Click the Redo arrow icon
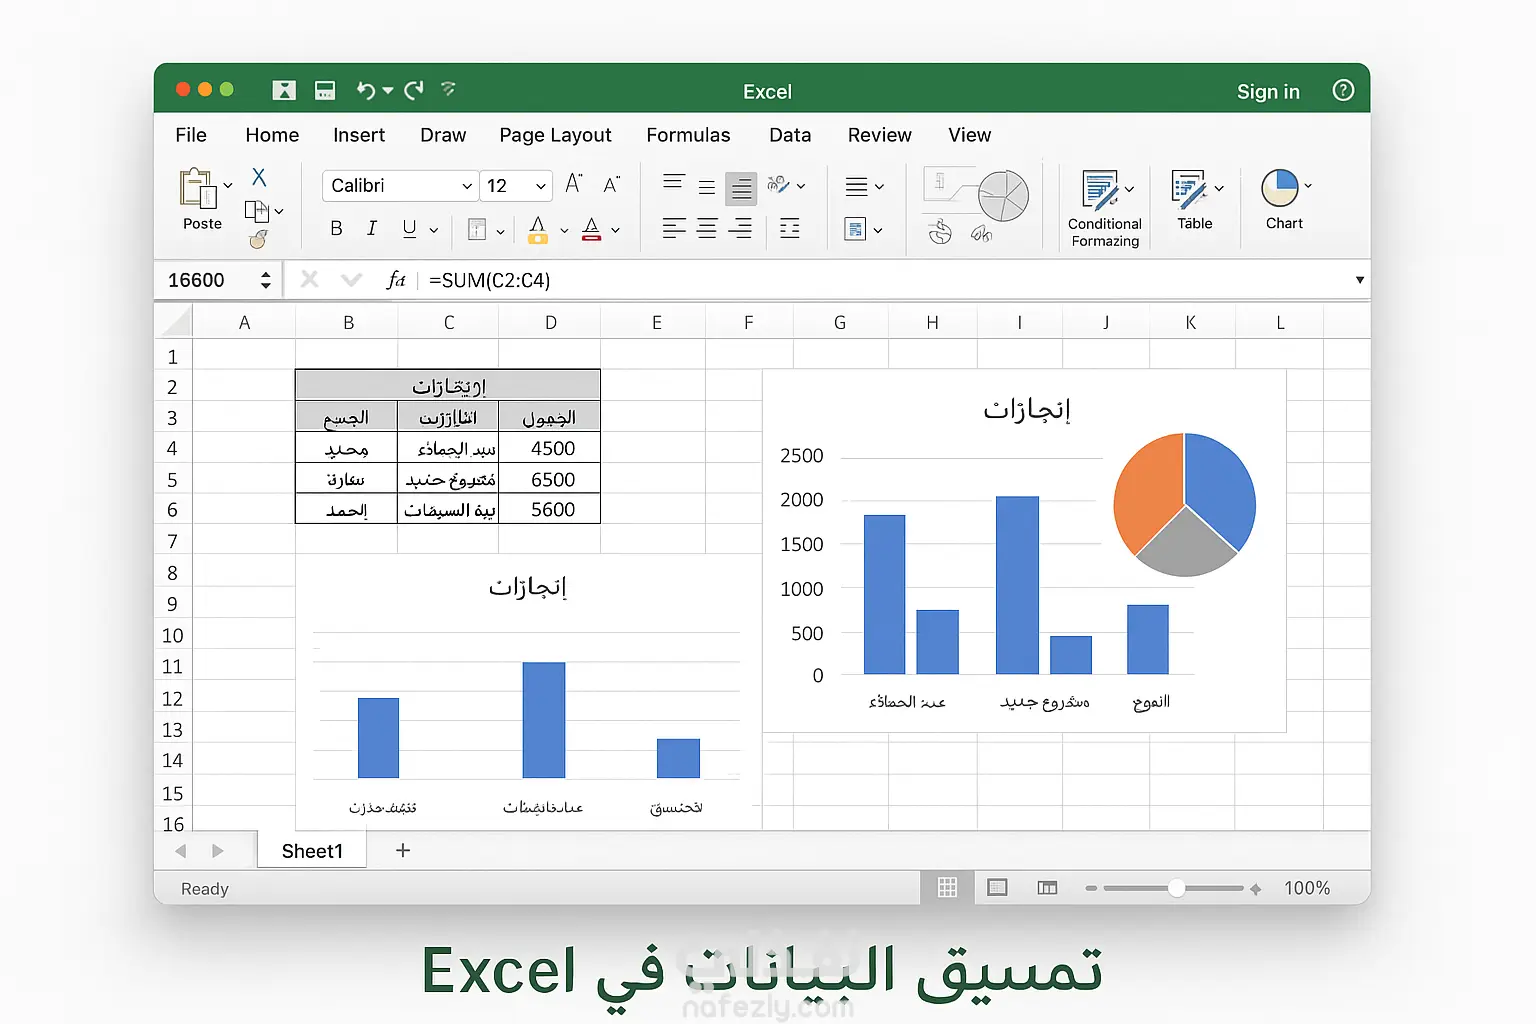 (414, 91)
